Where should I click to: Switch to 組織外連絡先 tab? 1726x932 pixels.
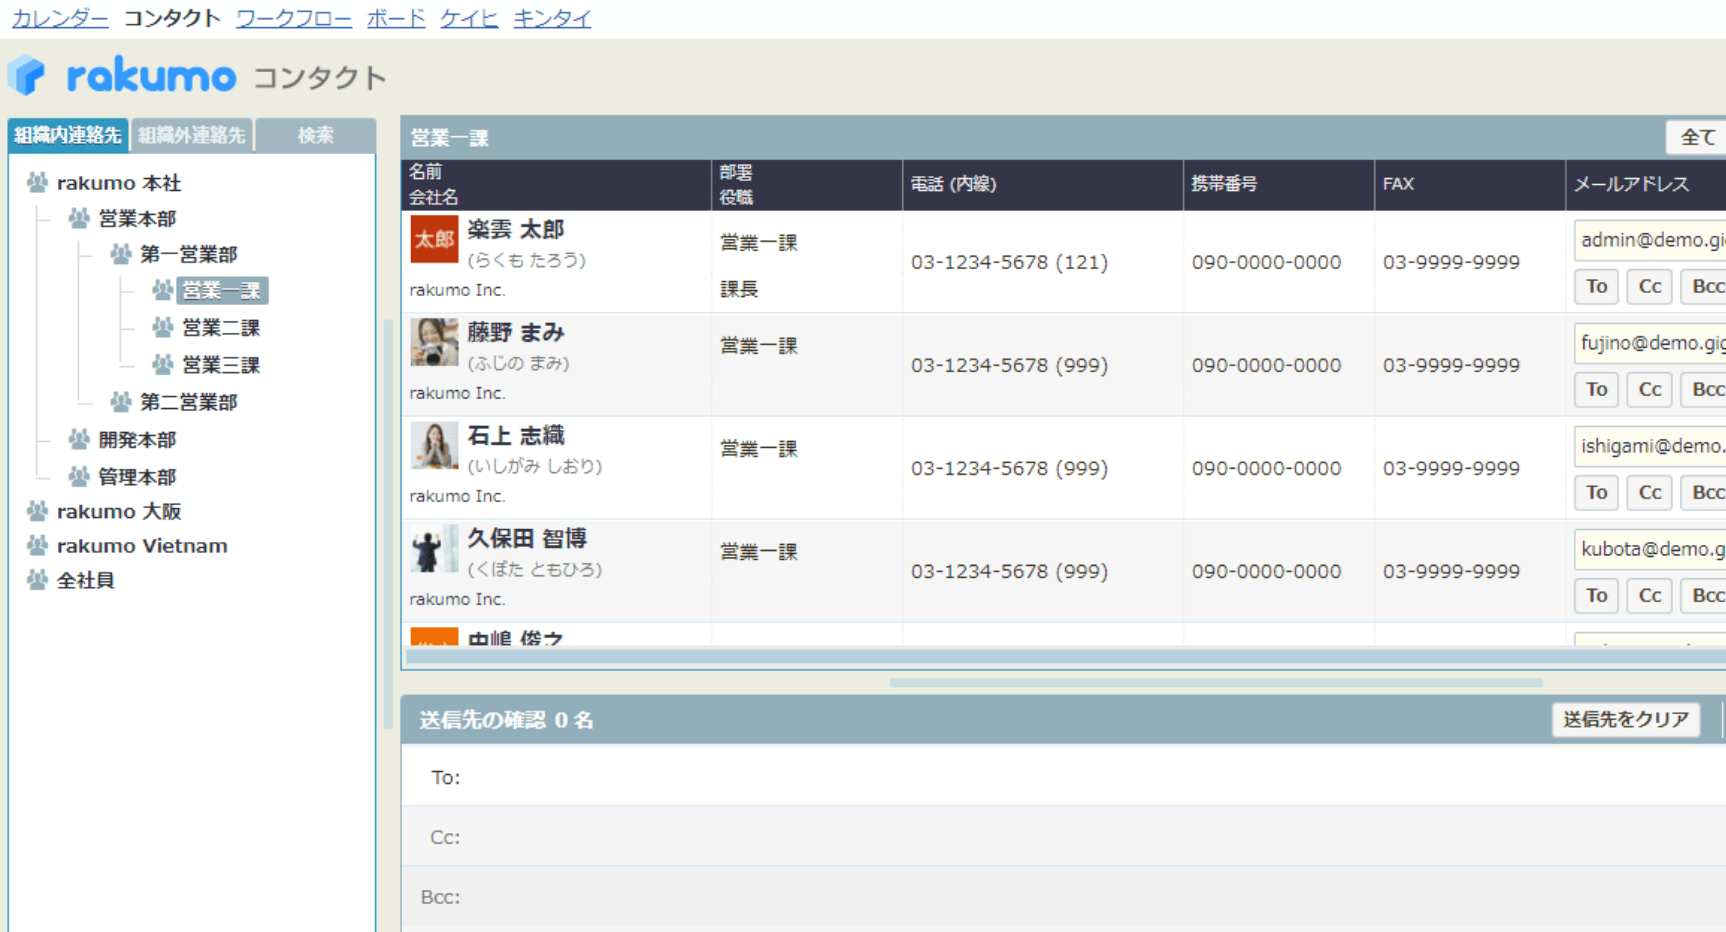(x=192, y=135)
